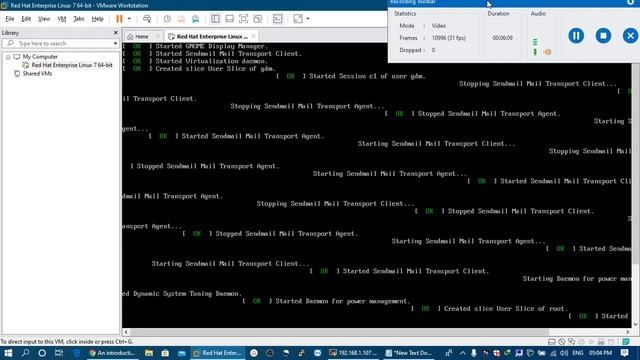Revert virtual machine to snapshot icon

tap(181, 19)
